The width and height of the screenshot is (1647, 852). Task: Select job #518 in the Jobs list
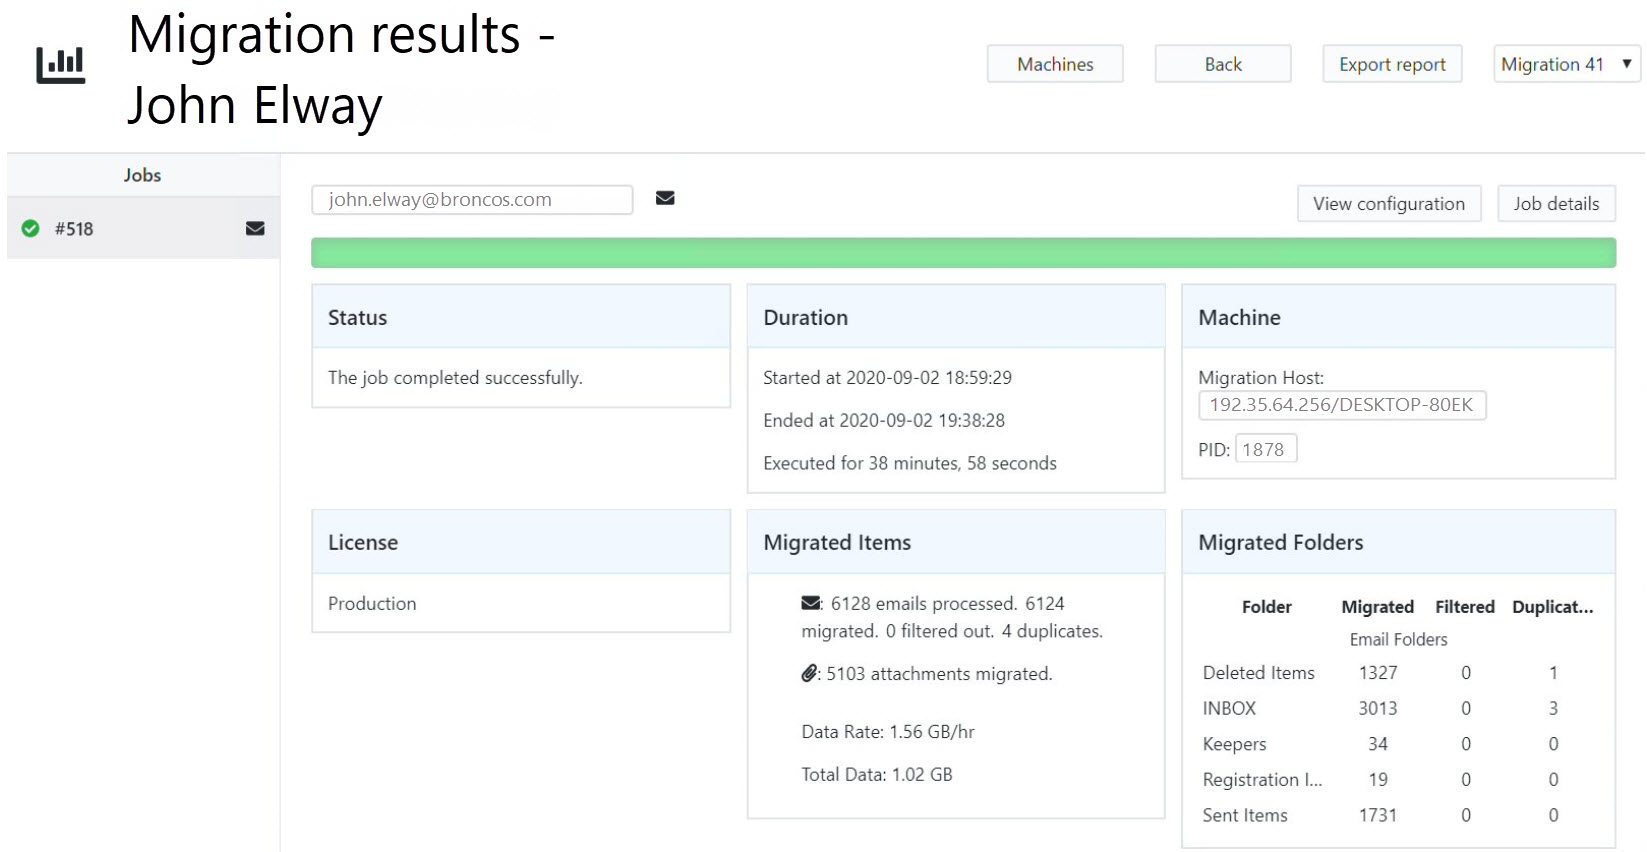143,228
